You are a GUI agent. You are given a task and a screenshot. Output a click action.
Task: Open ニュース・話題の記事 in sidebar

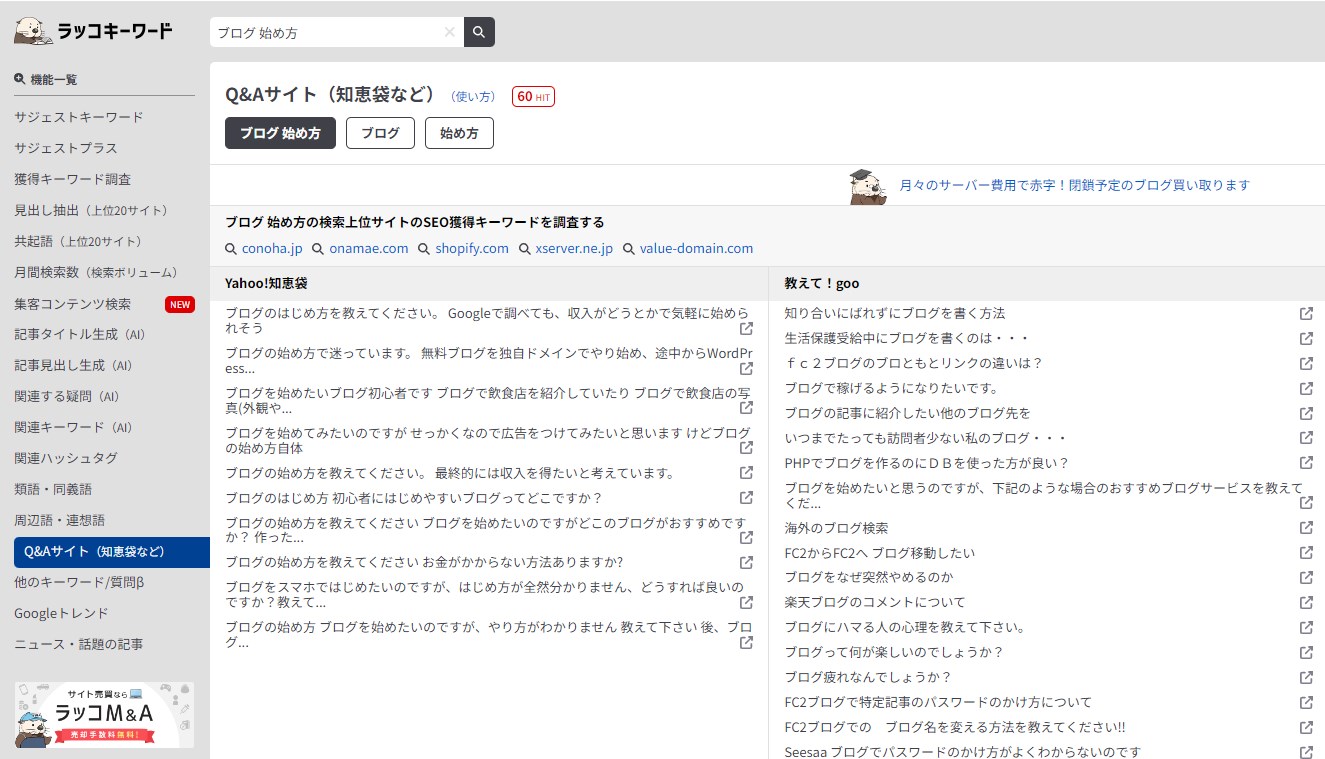(79, 644)
